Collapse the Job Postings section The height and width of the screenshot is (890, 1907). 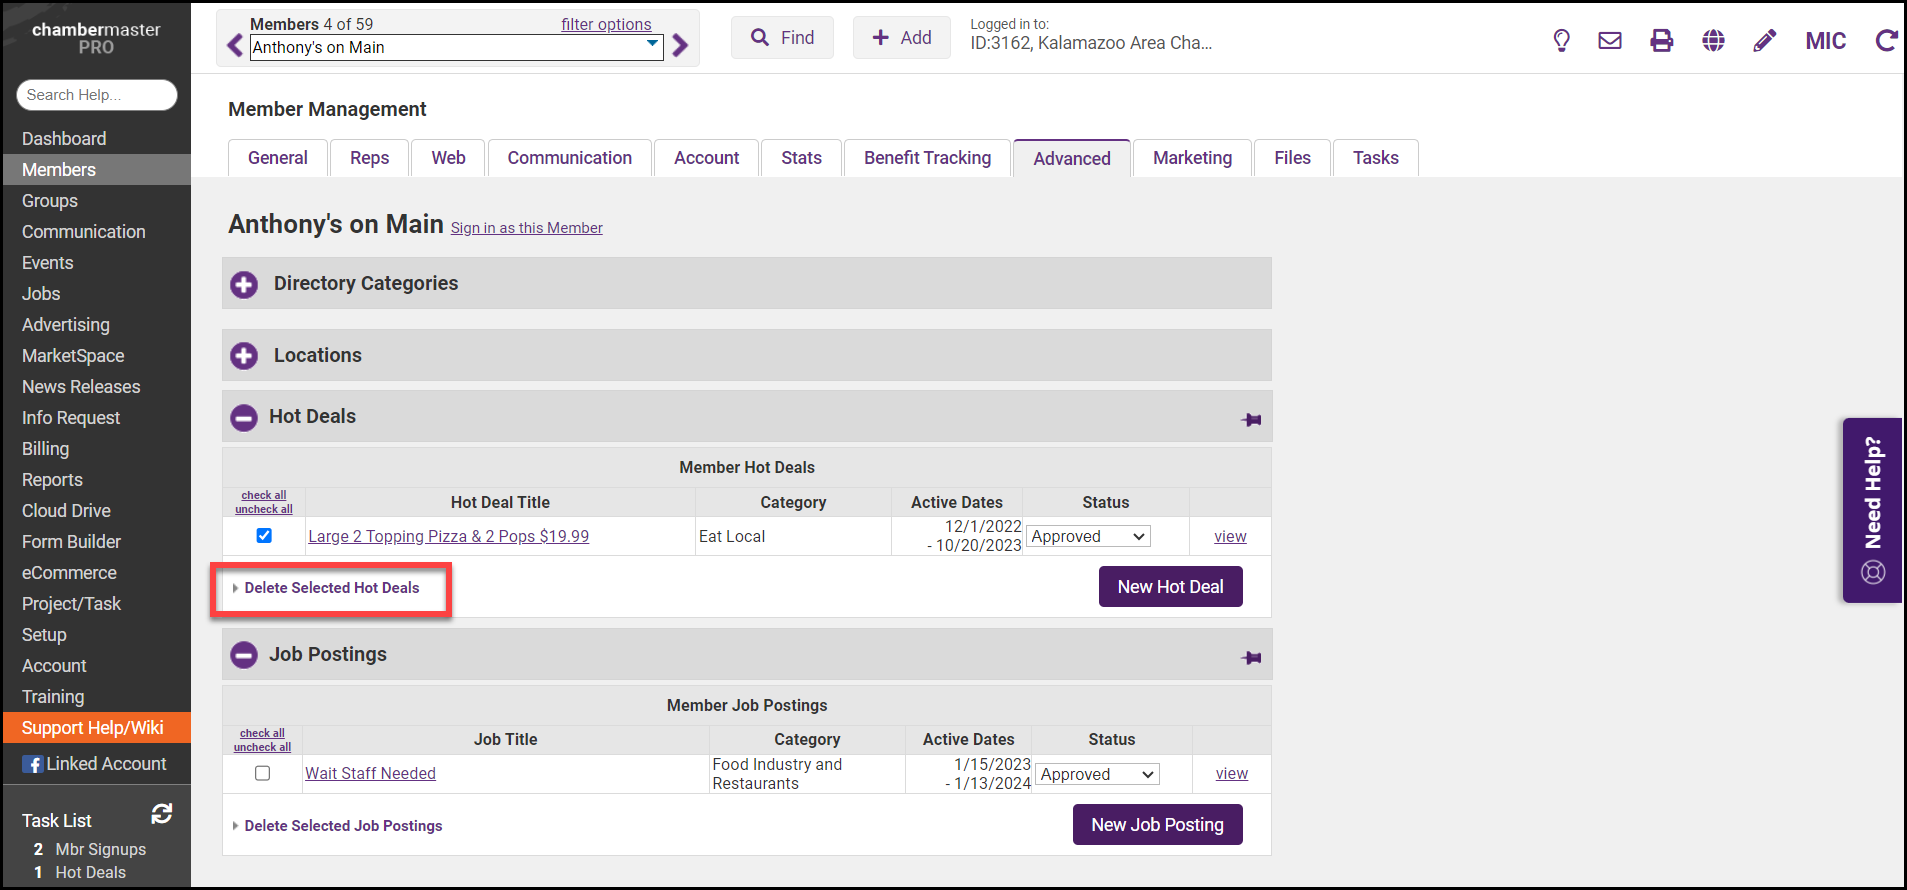tap(244, 655)
